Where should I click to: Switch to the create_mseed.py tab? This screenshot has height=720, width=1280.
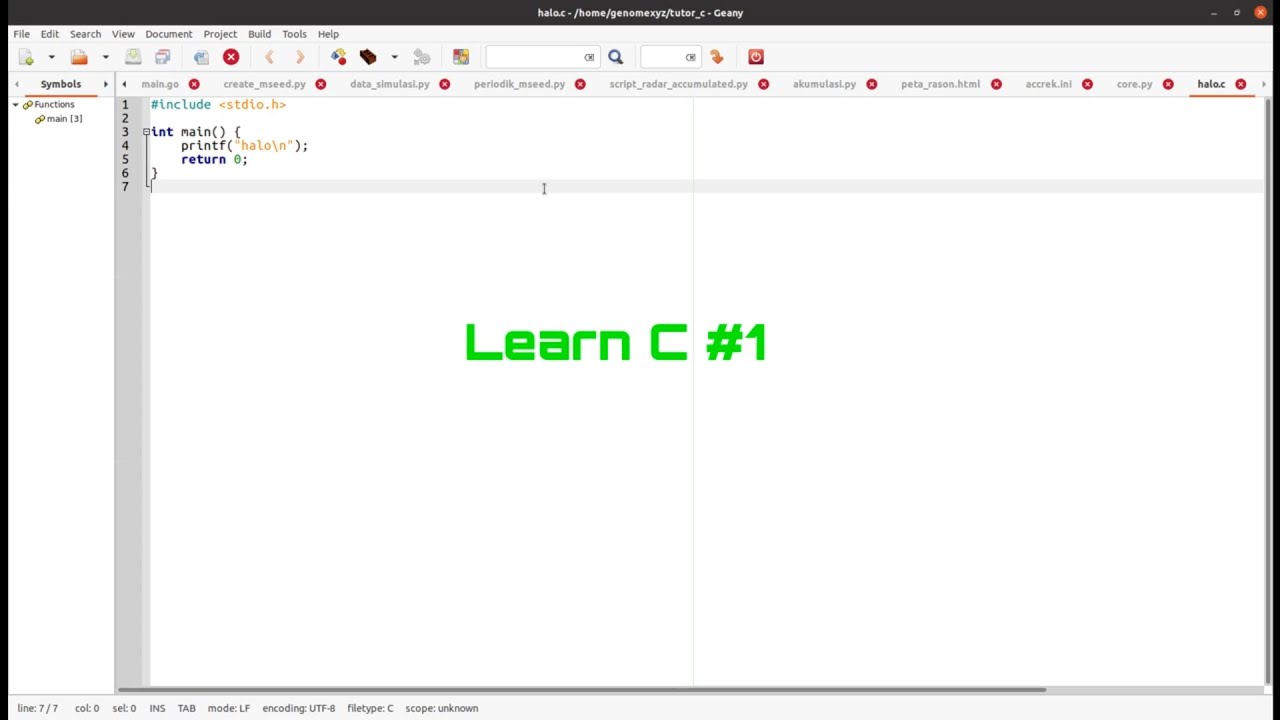(x=264, y=84)
